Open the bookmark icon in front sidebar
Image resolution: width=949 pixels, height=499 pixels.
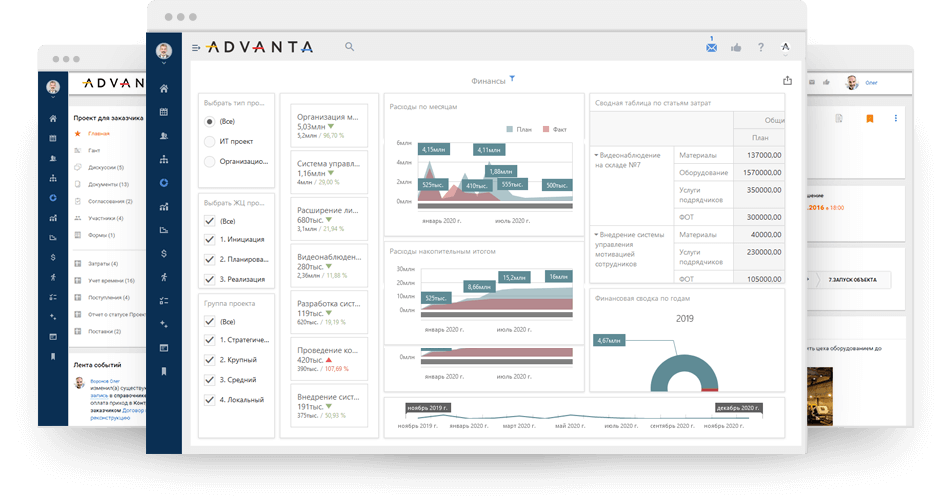[163, 371]
